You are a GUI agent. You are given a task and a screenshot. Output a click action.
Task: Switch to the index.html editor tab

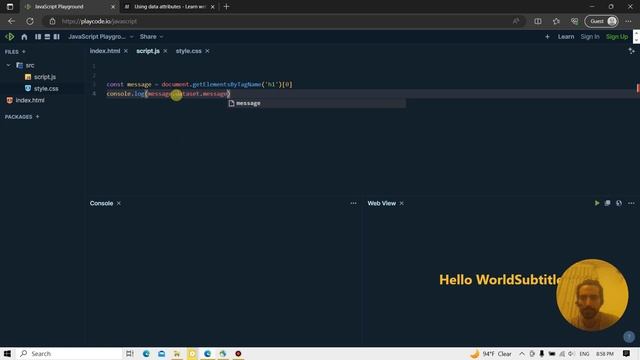[x=105, y=51]
